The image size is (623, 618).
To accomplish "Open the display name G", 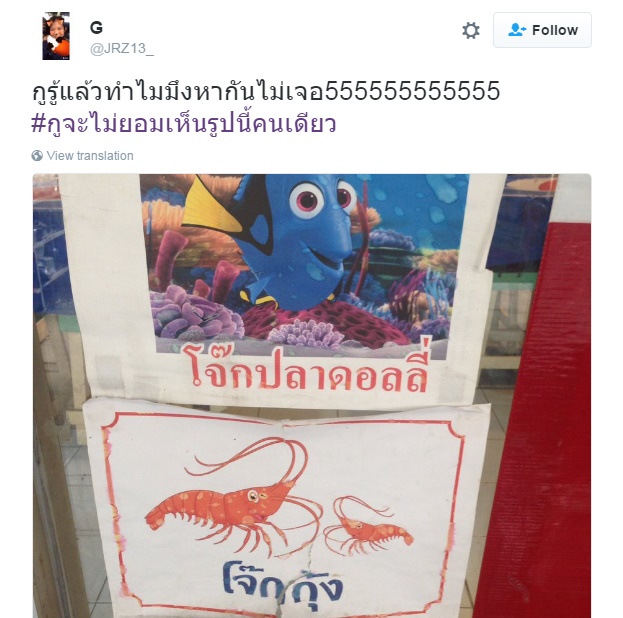I will [x=96, y=27].
